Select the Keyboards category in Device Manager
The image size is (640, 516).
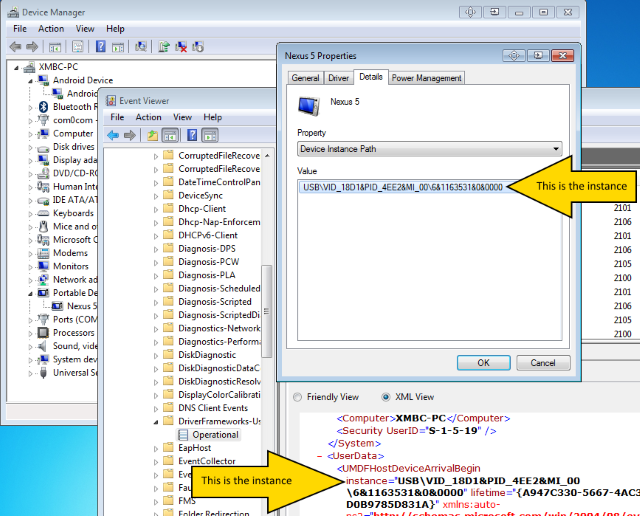click(x=73, y=213)
